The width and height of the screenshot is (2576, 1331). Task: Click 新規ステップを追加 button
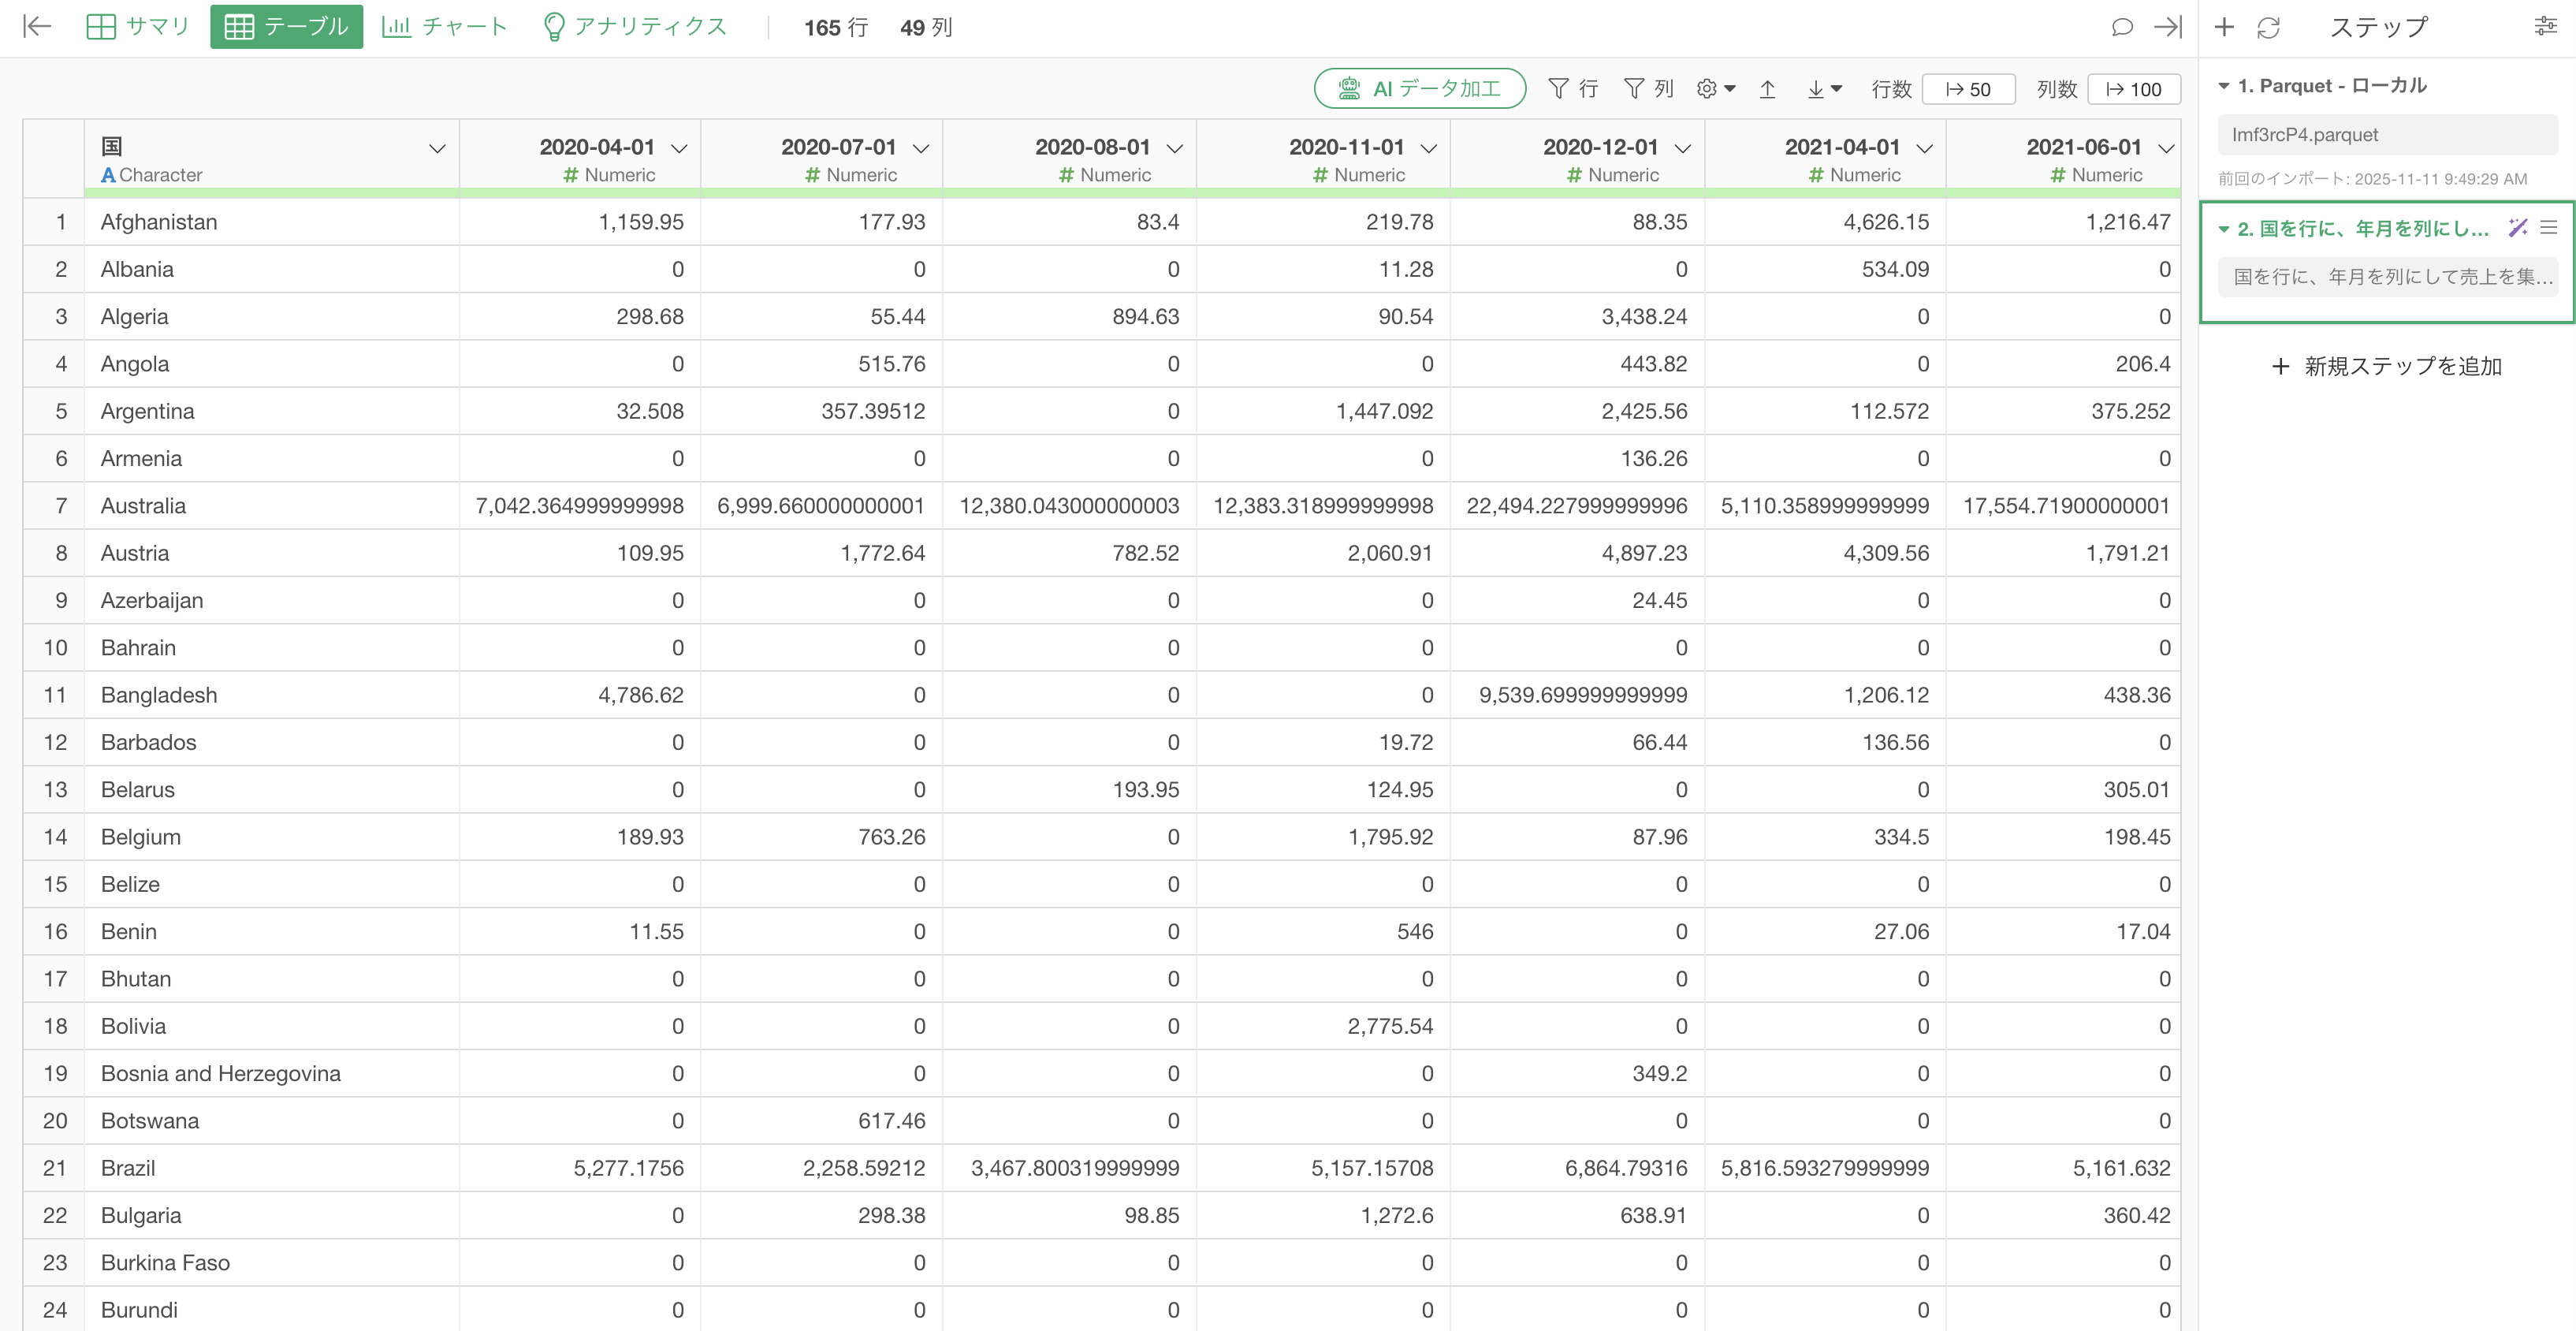click(2387, 366)
